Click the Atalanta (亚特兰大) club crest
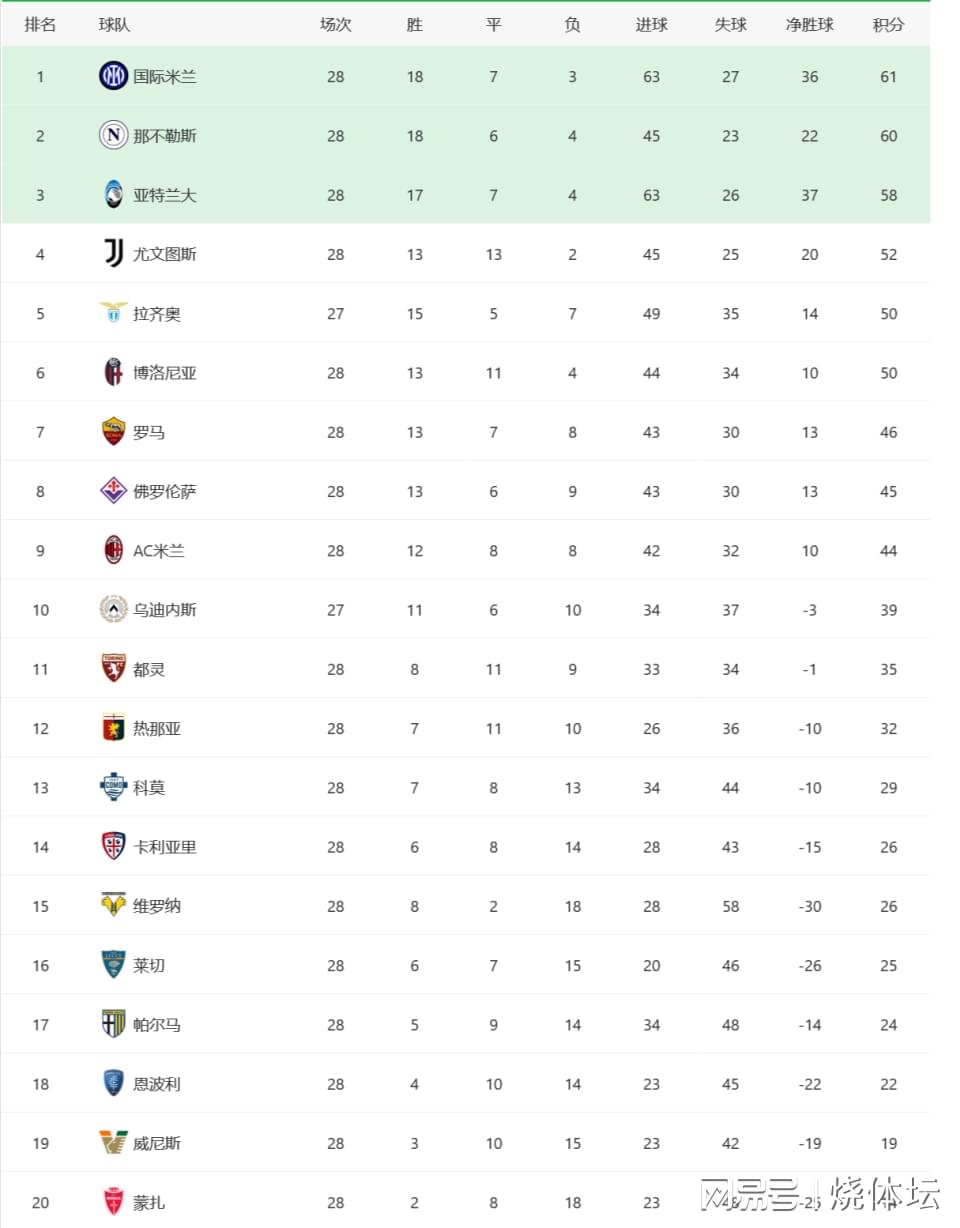 114,194
